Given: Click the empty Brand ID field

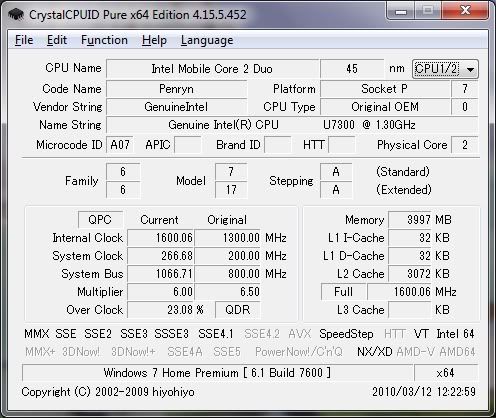Looking at the screenshot, I should 277,145.
